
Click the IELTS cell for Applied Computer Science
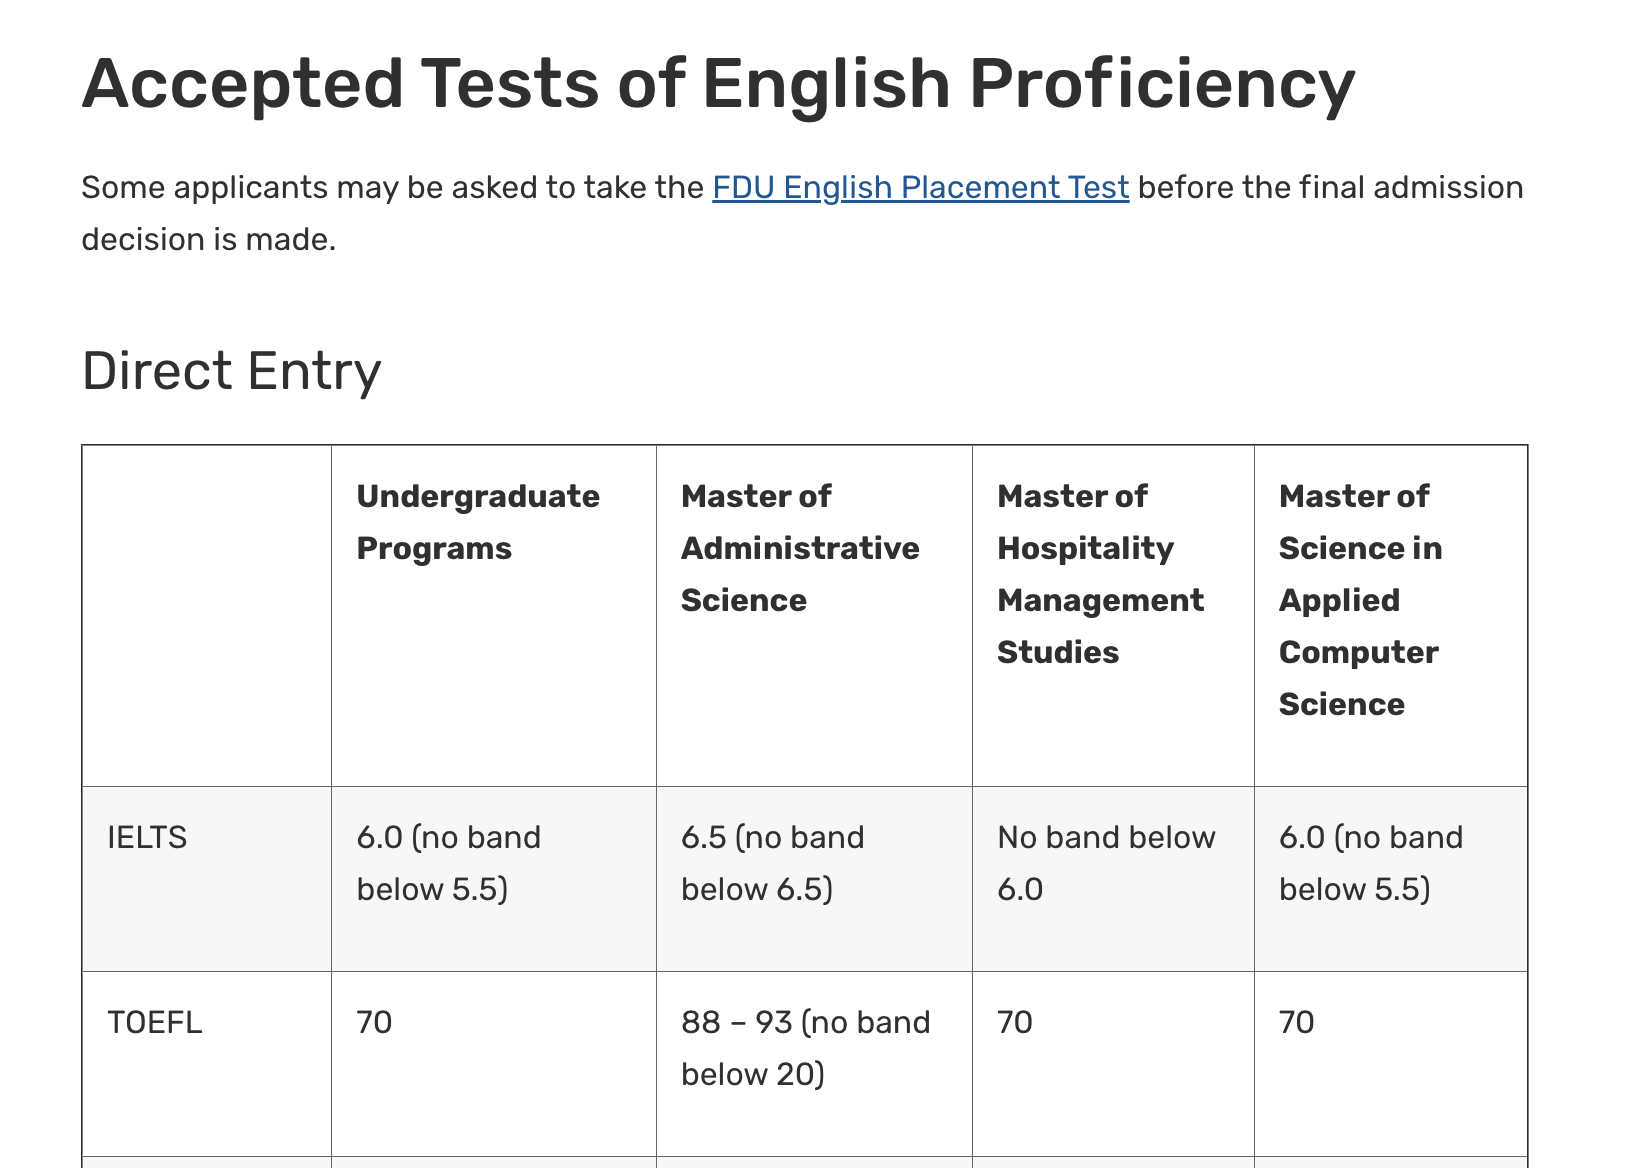1370,863
